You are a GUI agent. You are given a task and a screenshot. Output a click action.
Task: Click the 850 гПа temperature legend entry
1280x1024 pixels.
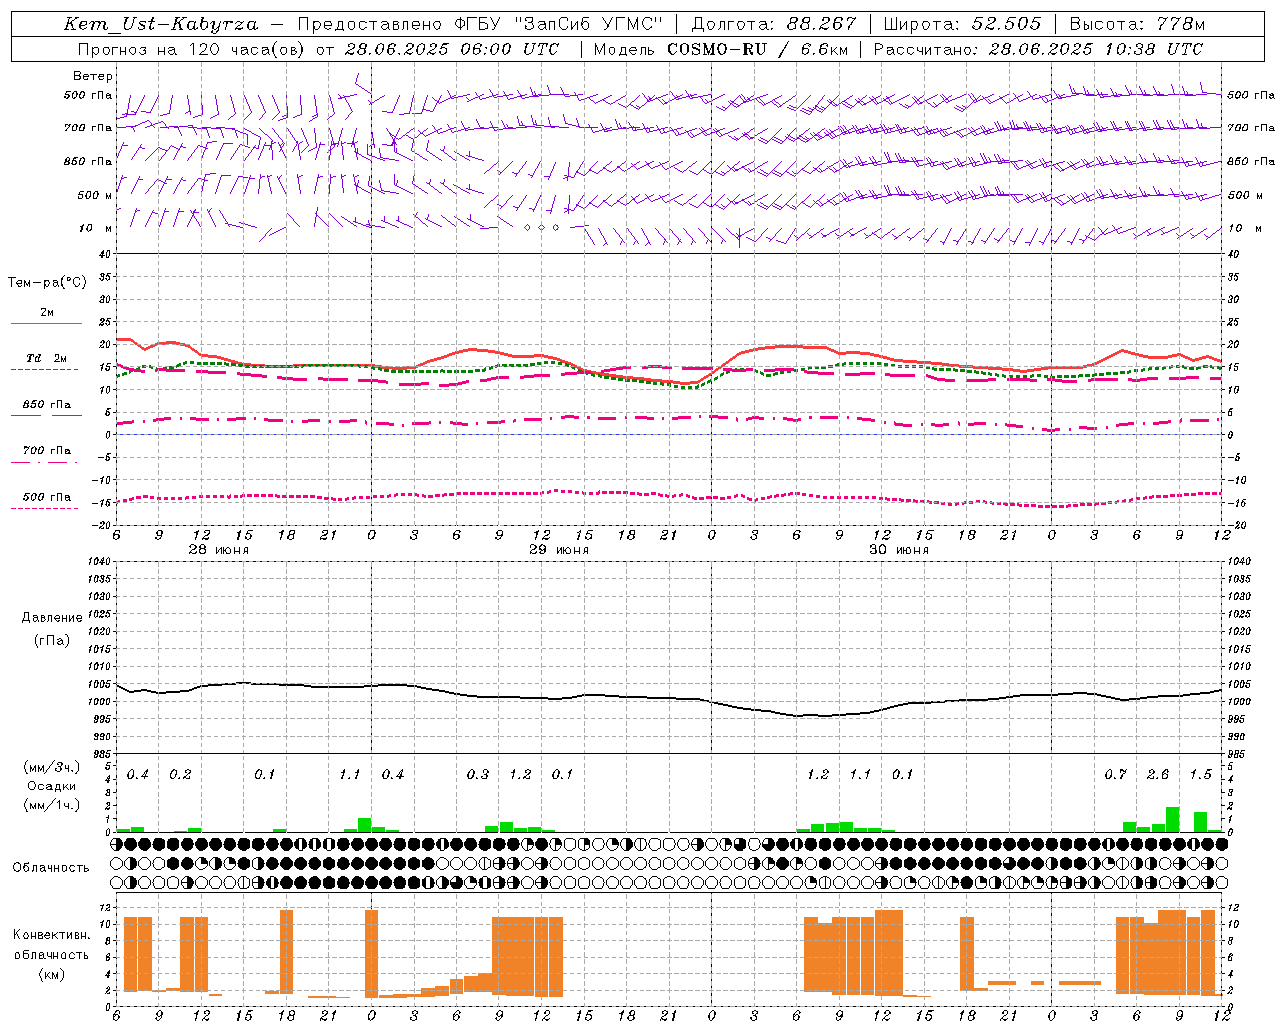(46, 404)
